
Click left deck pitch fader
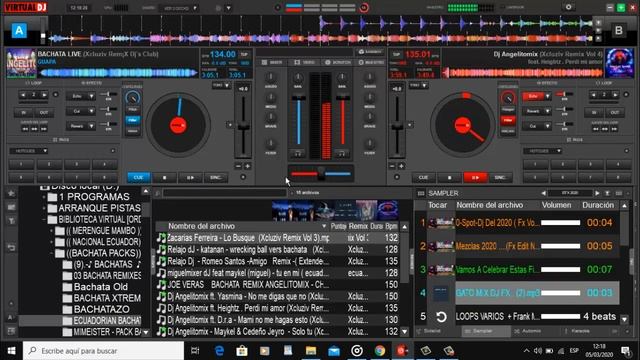[243, 127]
